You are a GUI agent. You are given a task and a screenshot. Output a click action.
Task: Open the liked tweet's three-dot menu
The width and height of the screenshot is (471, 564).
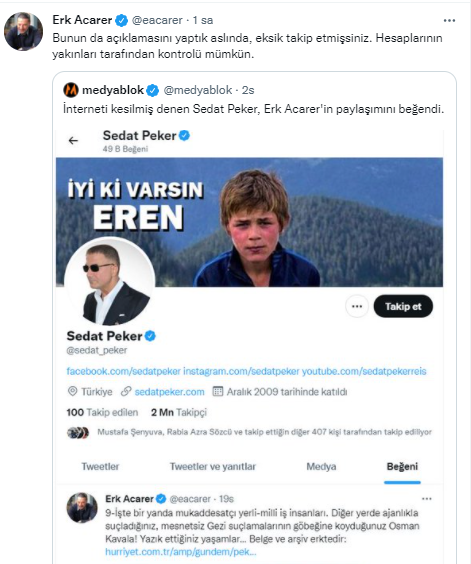426,499
